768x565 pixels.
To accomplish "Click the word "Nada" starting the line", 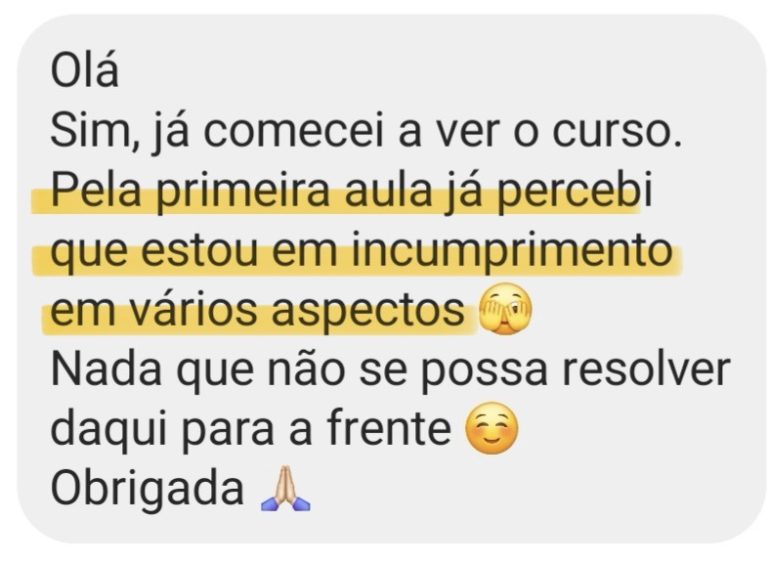I will [106, 369].
